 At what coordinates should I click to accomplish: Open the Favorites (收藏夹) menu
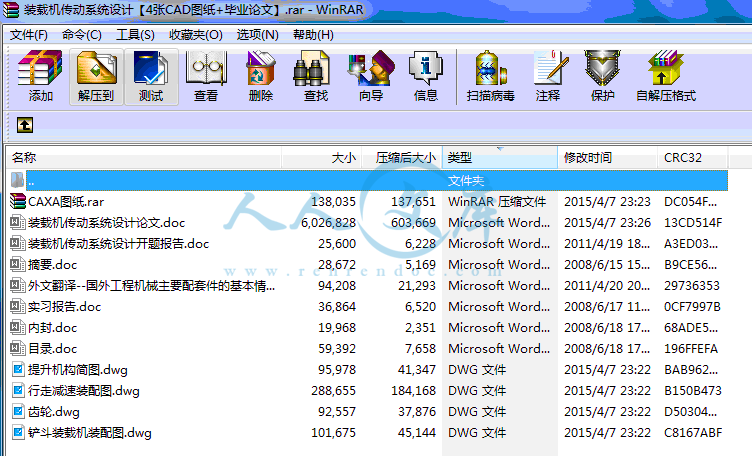pyautogui.click(x=196, y=35)
